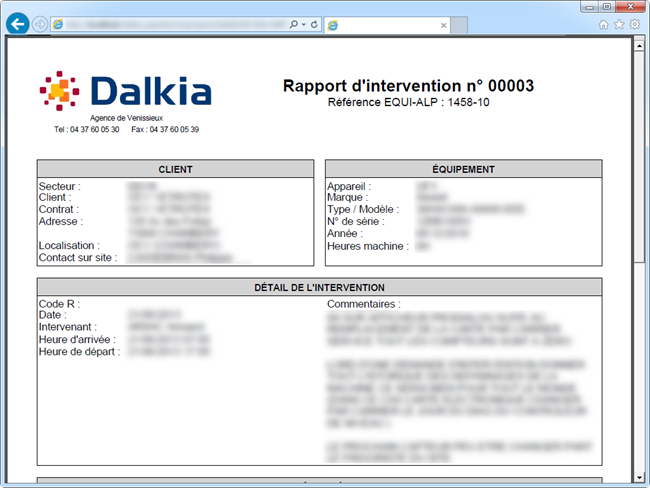Viewport: 650px width, 488px height.
Task: Click the search magnifier in address bar
Action: tap(293, 24)
